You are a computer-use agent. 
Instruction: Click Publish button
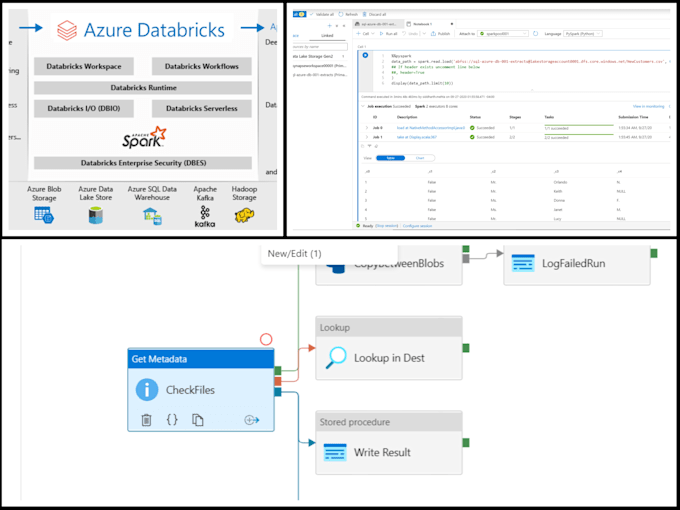(x=440, y=33)
